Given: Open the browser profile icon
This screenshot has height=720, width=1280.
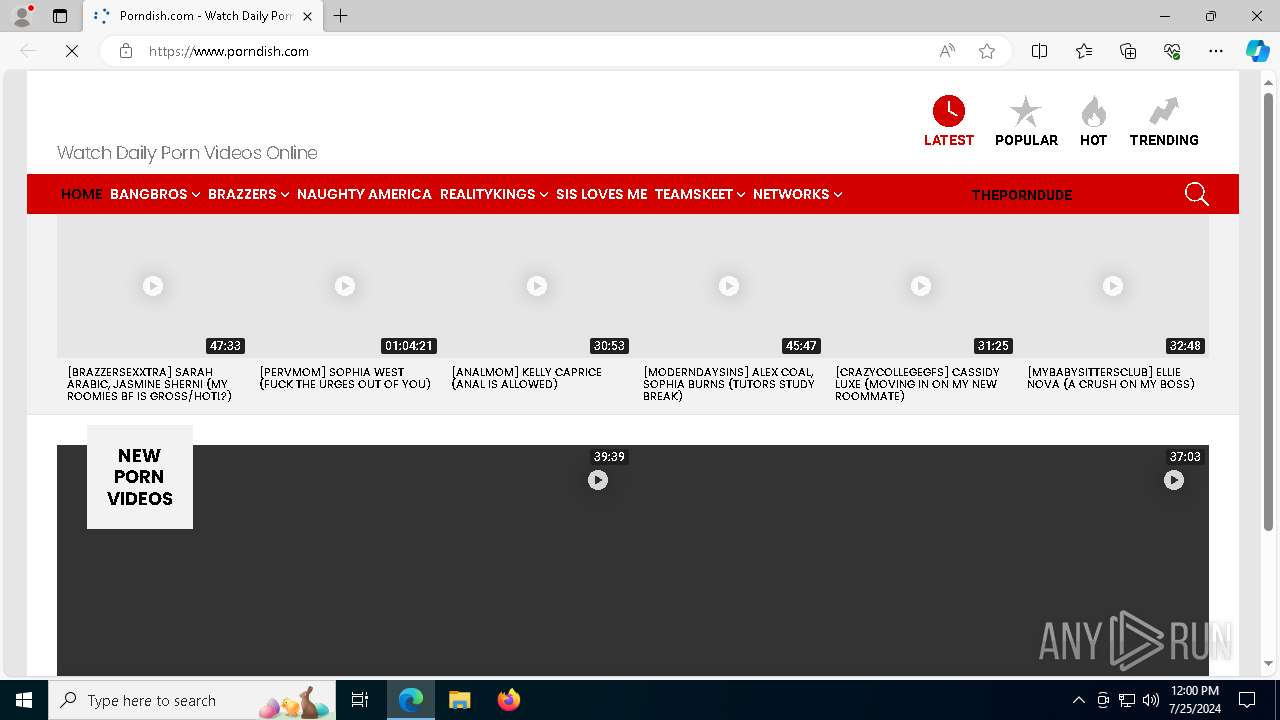Looking at the screenshot, I should [22, 16].
